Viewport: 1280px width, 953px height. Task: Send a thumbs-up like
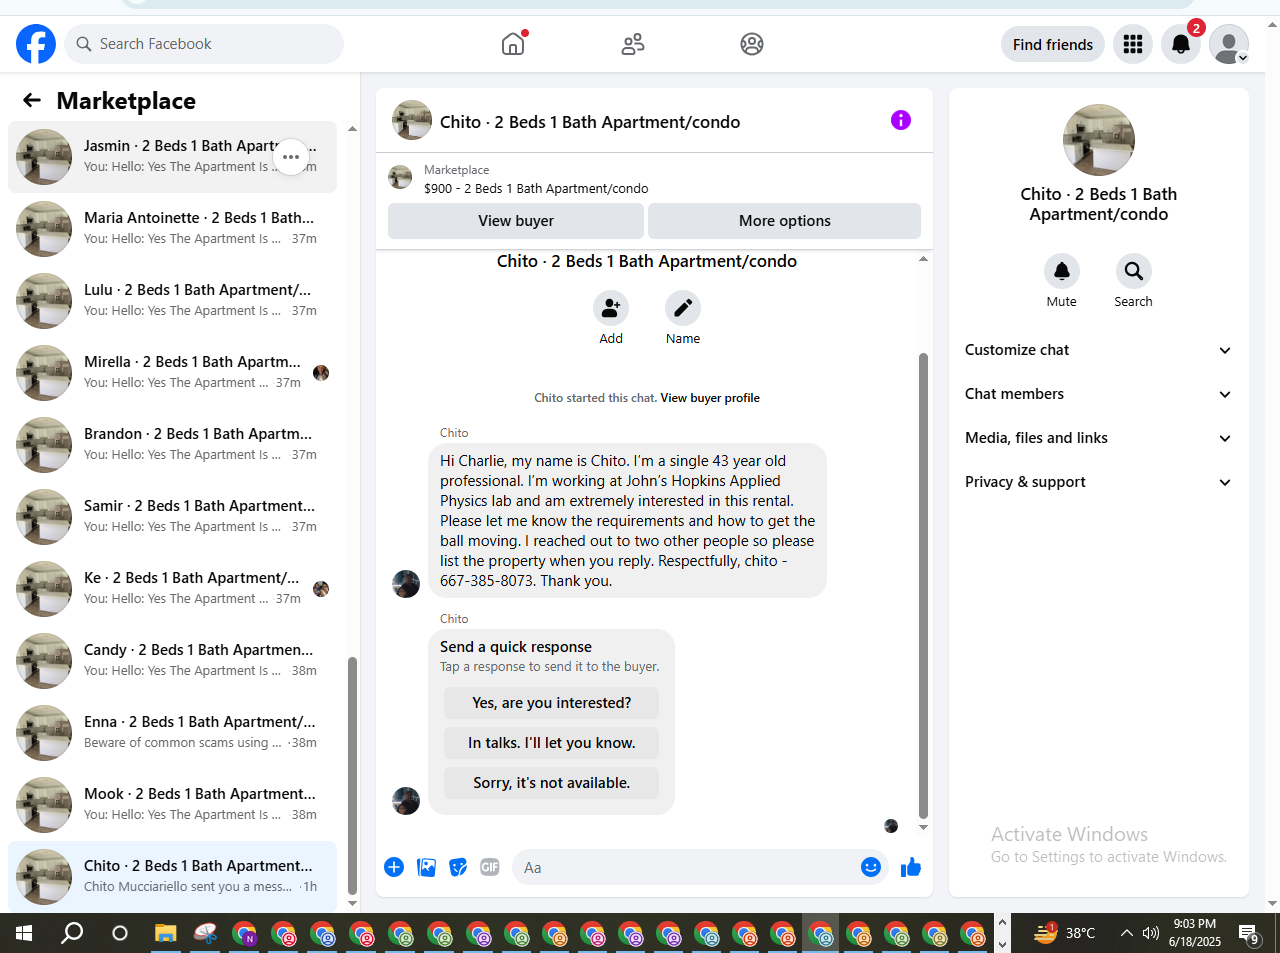click(x=911, y=867)
